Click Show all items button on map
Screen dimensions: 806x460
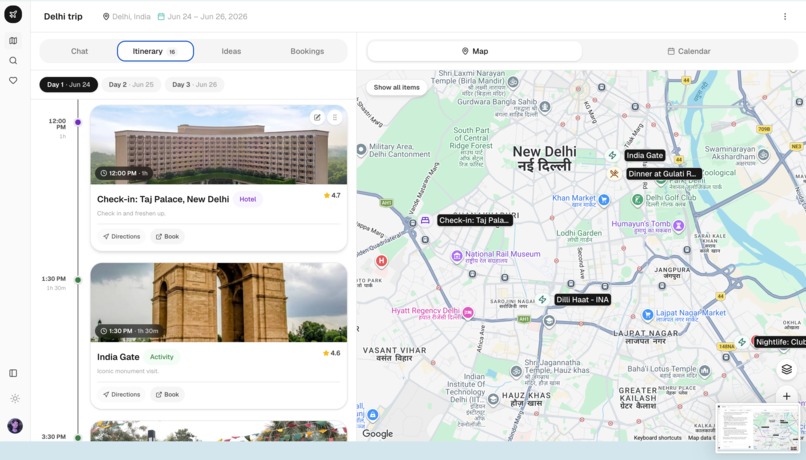396,87
